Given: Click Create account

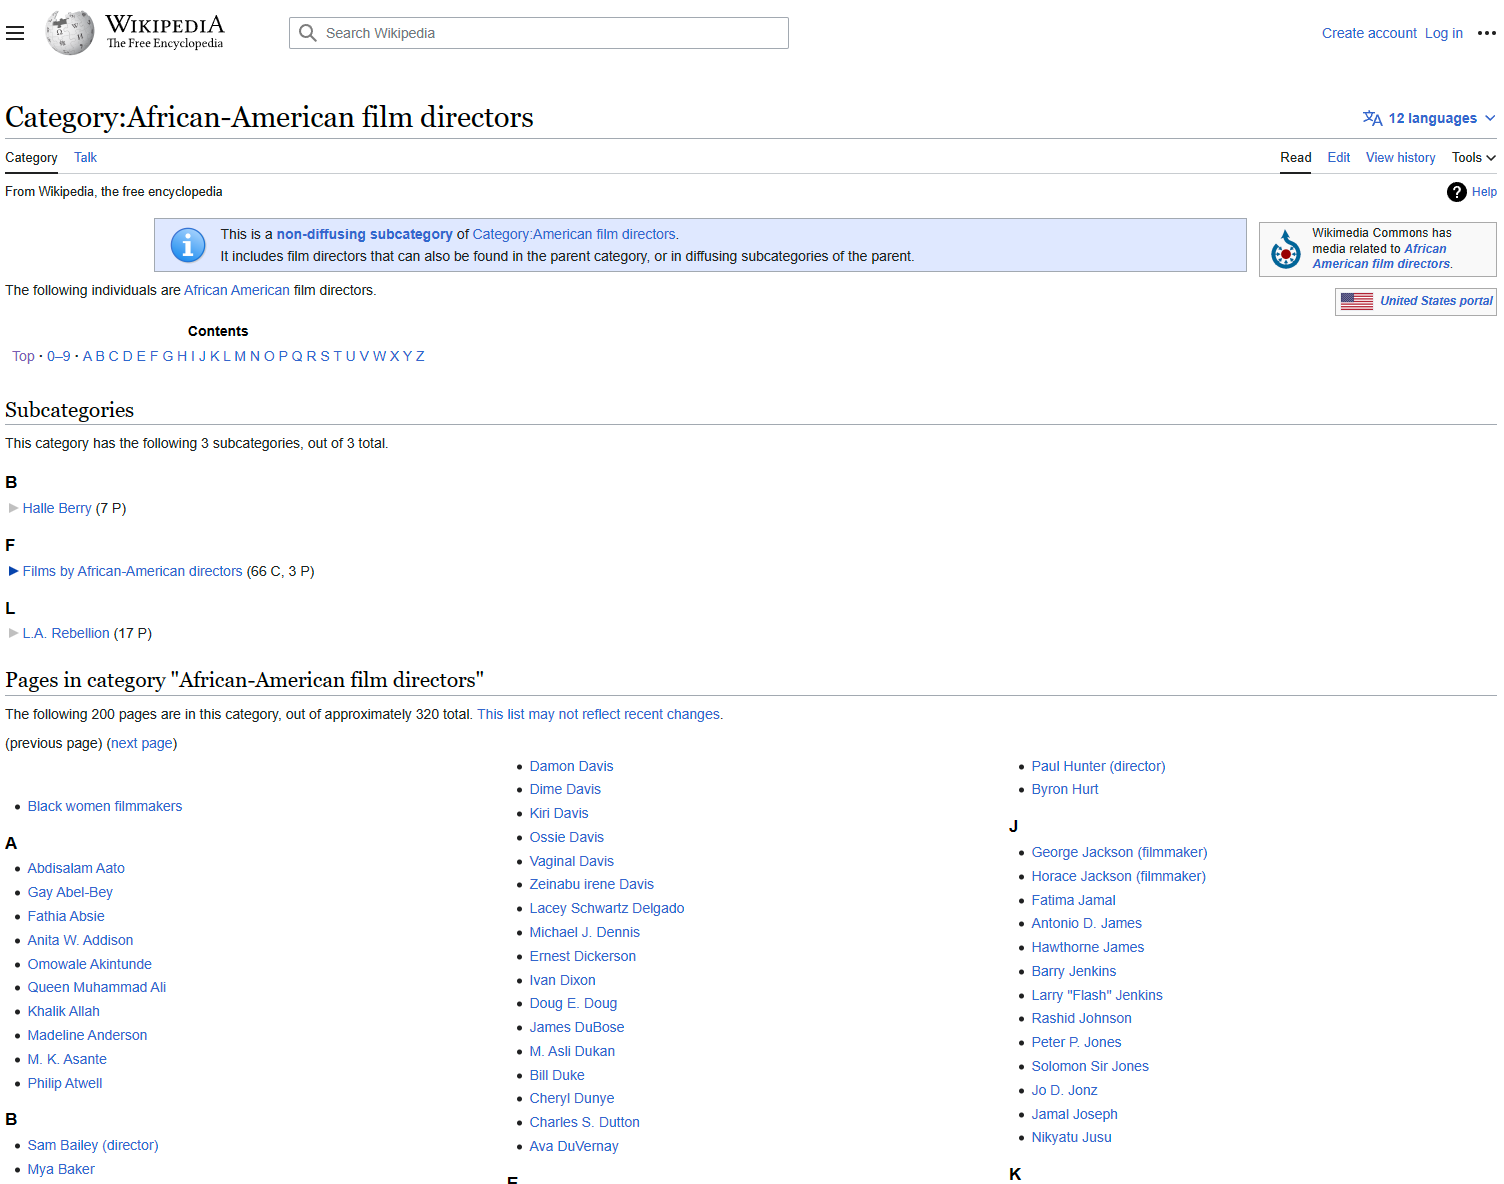Looking at the screenshot, I should pos(1368,32).
